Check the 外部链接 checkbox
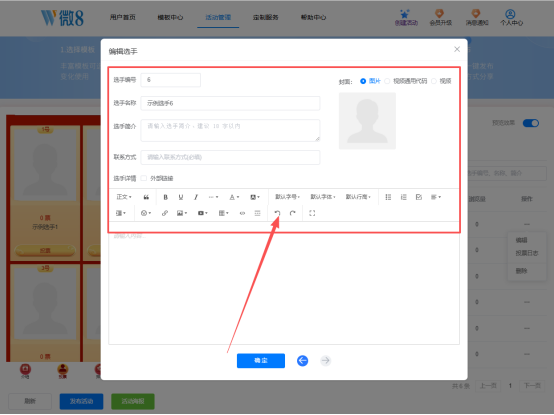 [143, 178]
